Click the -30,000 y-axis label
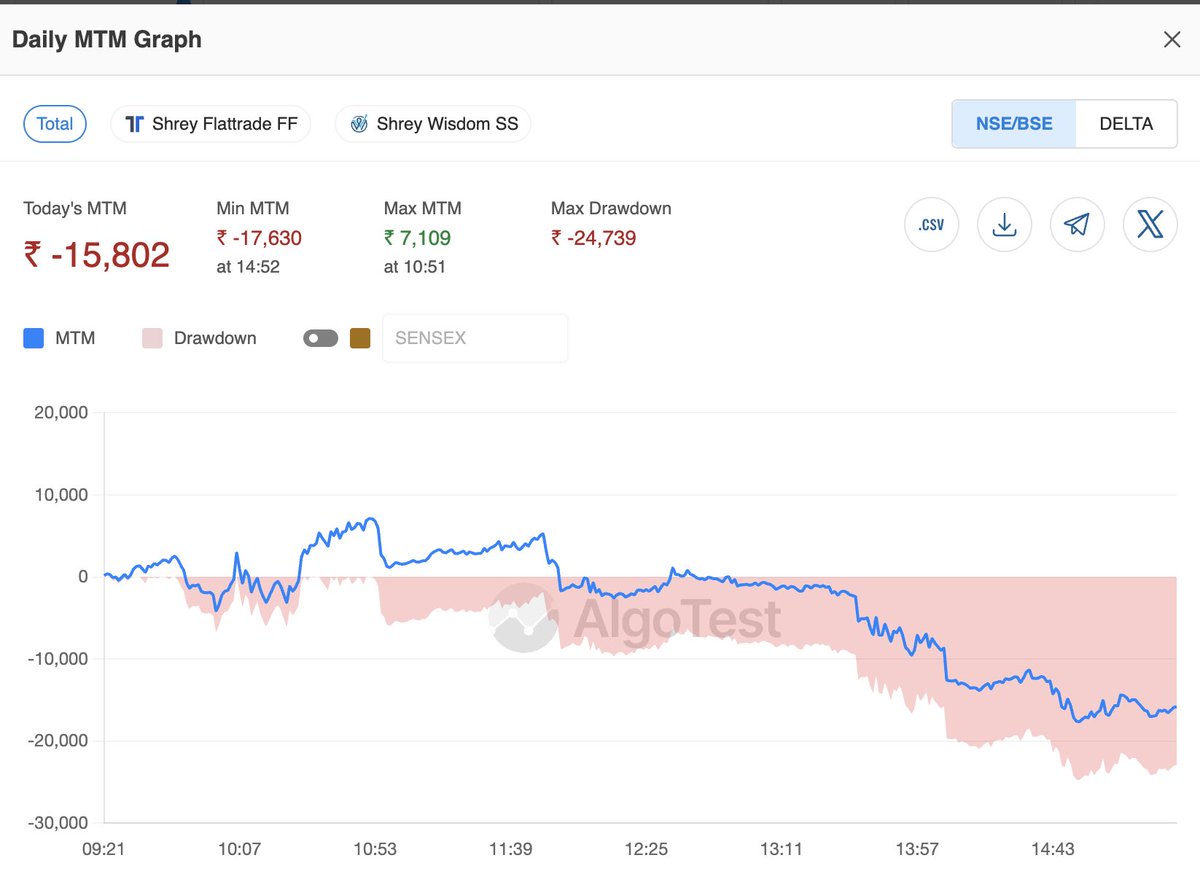This screenshot has width=1200, height=882. 56,823
